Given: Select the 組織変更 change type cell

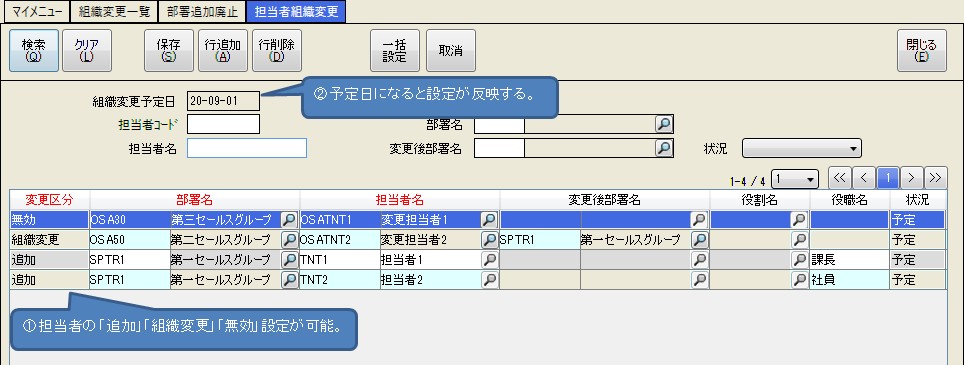Looking at the screenshot, I should (x=49, y=240).
